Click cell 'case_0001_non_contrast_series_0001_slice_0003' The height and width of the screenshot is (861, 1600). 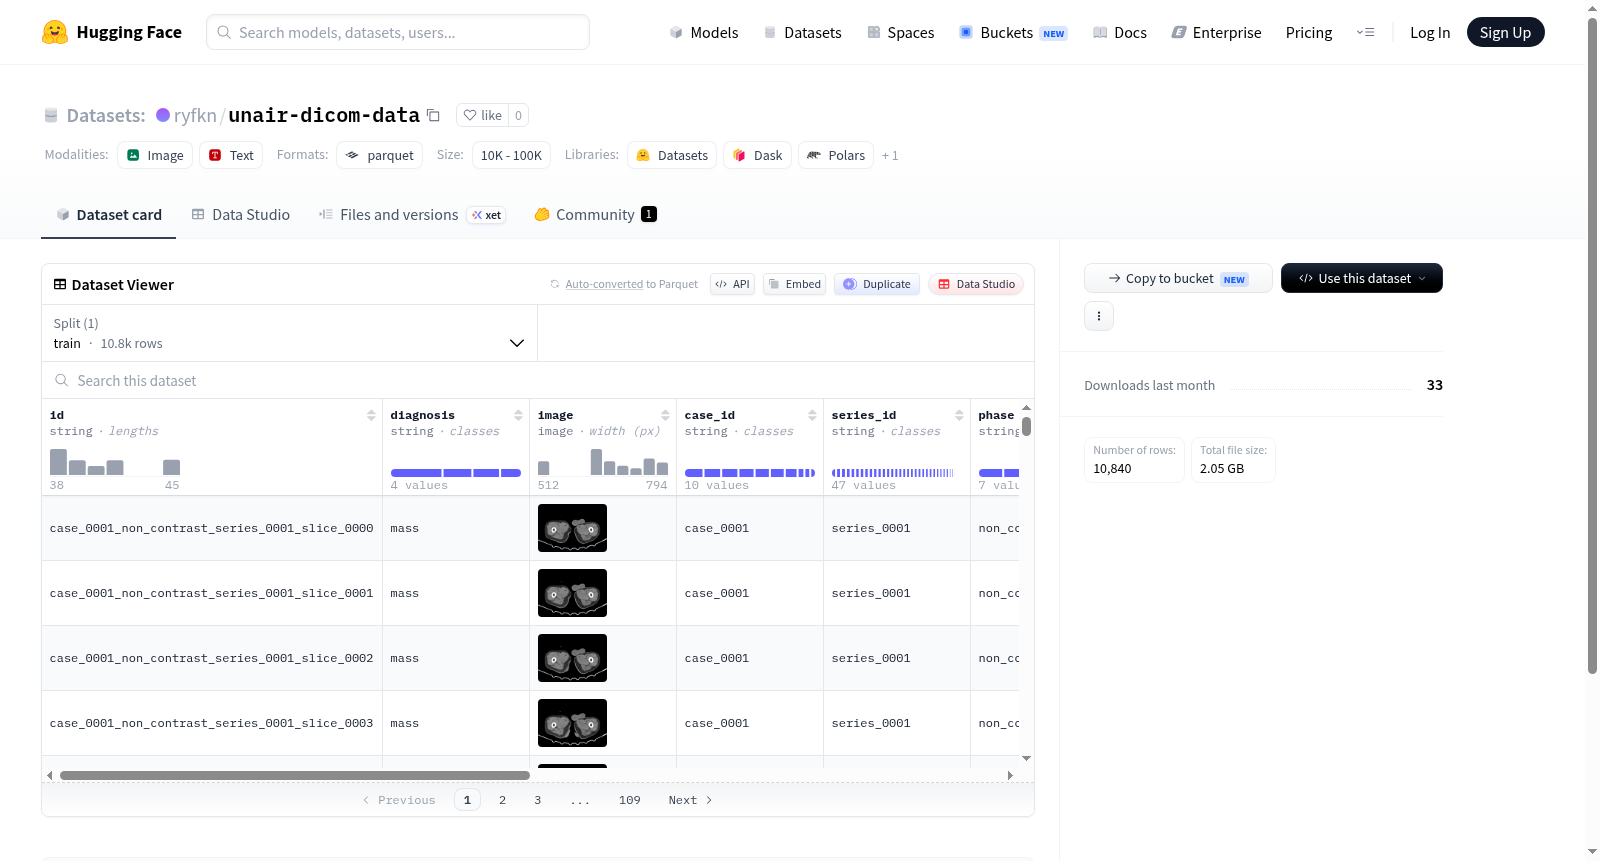[211, 723]
